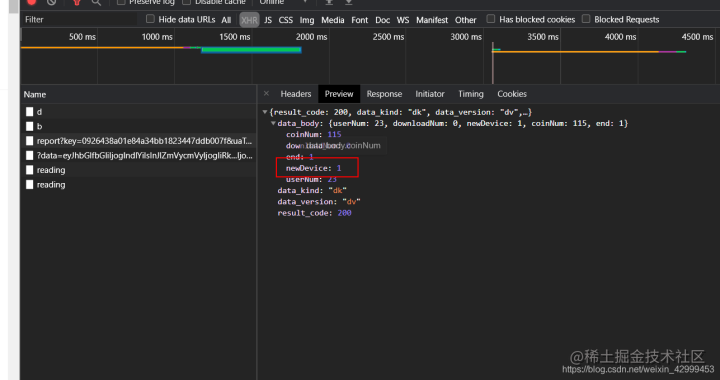The width and height of the screenshot is (720, 380).
Task: Open the Response tab
Action: (384, 94)
